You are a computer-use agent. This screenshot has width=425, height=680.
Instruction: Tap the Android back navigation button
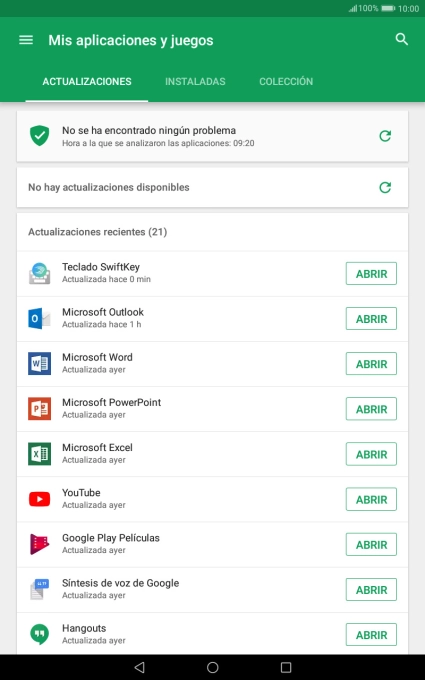[139, 667]
